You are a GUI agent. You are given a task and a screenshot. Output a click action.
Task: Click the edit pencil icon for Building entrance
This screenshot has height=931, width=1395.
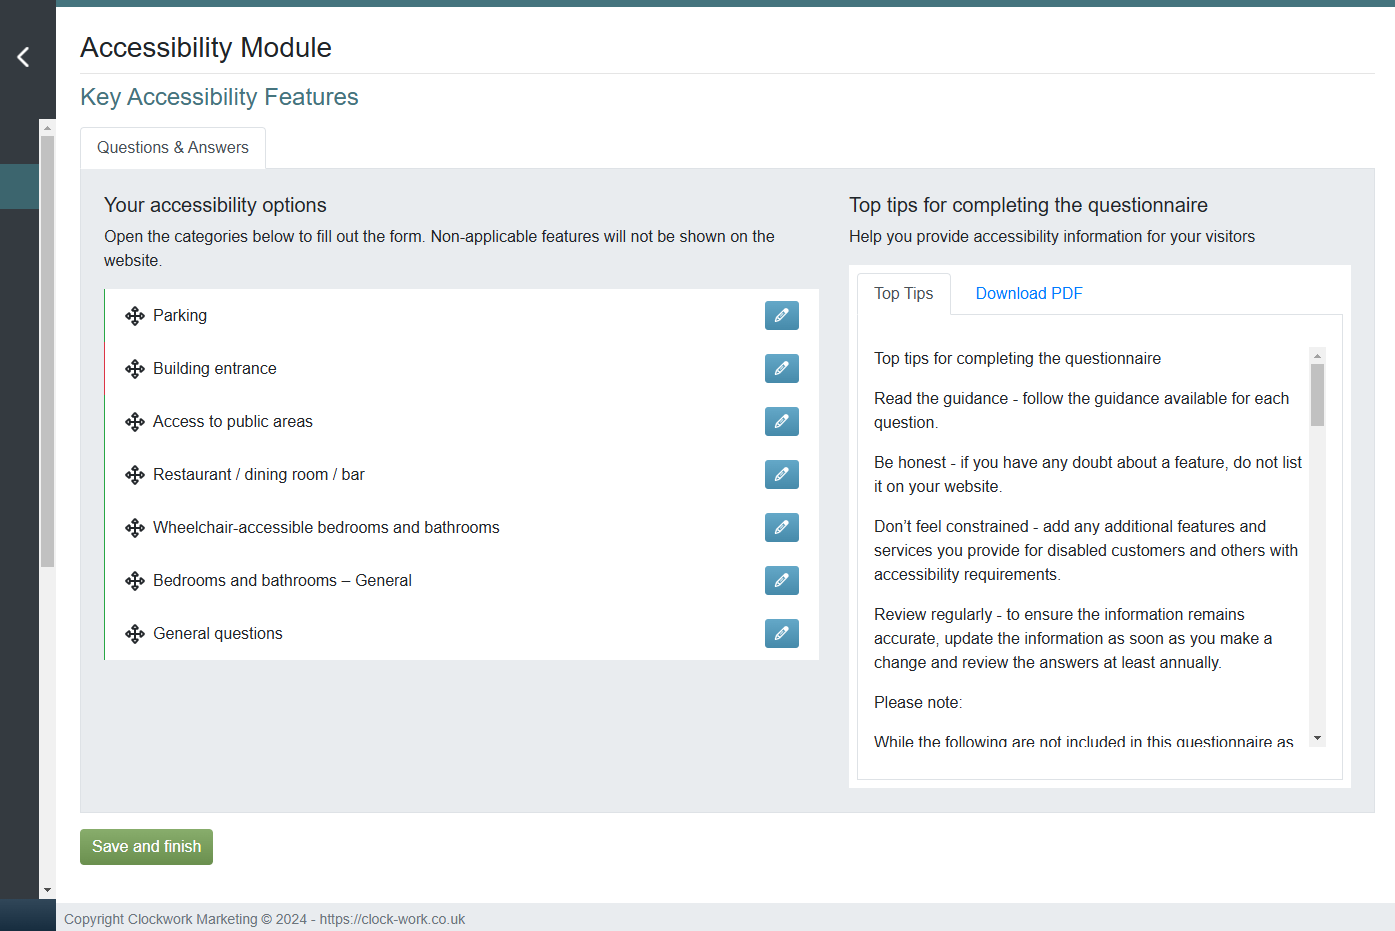[781, 368]
